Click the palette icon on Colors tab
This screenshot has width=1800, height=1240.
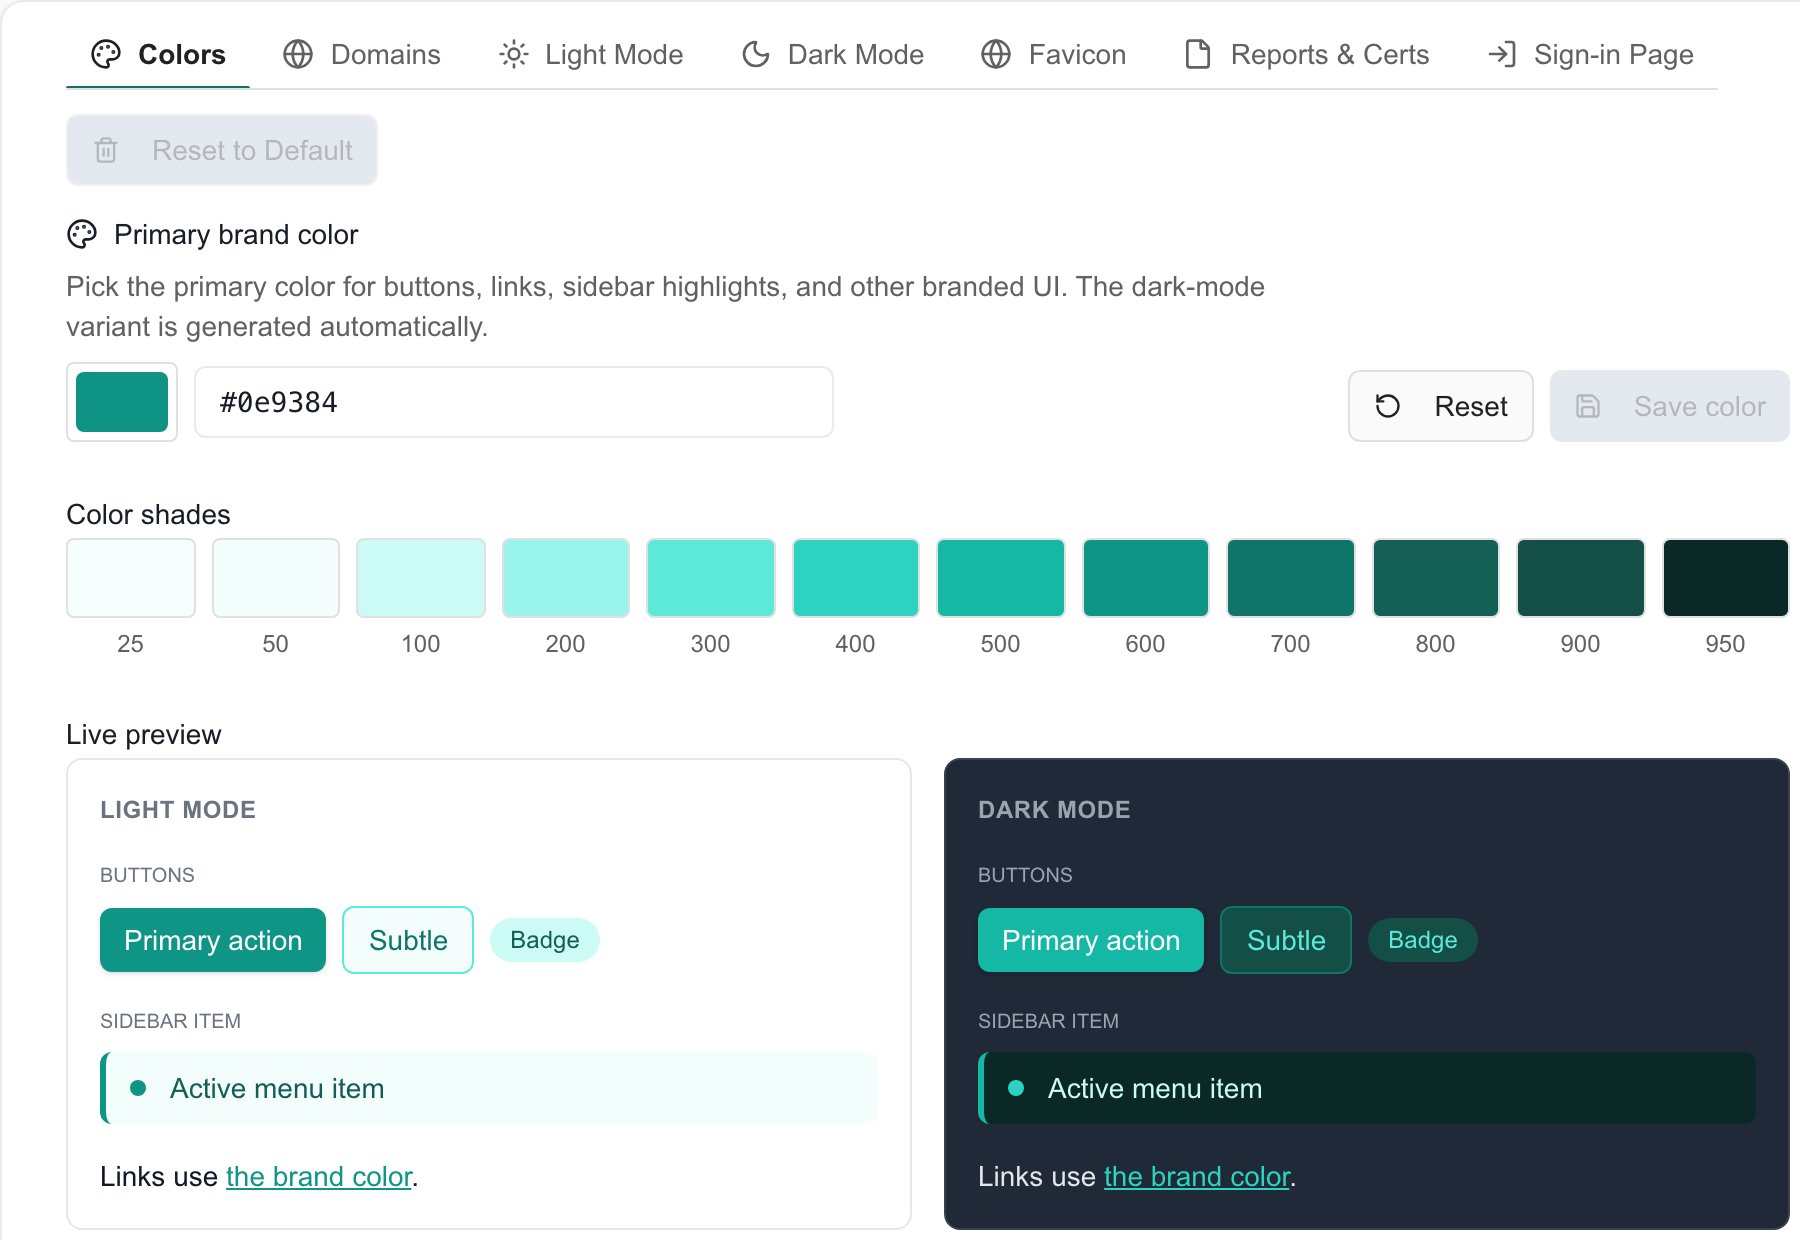(x=106, y=54)
